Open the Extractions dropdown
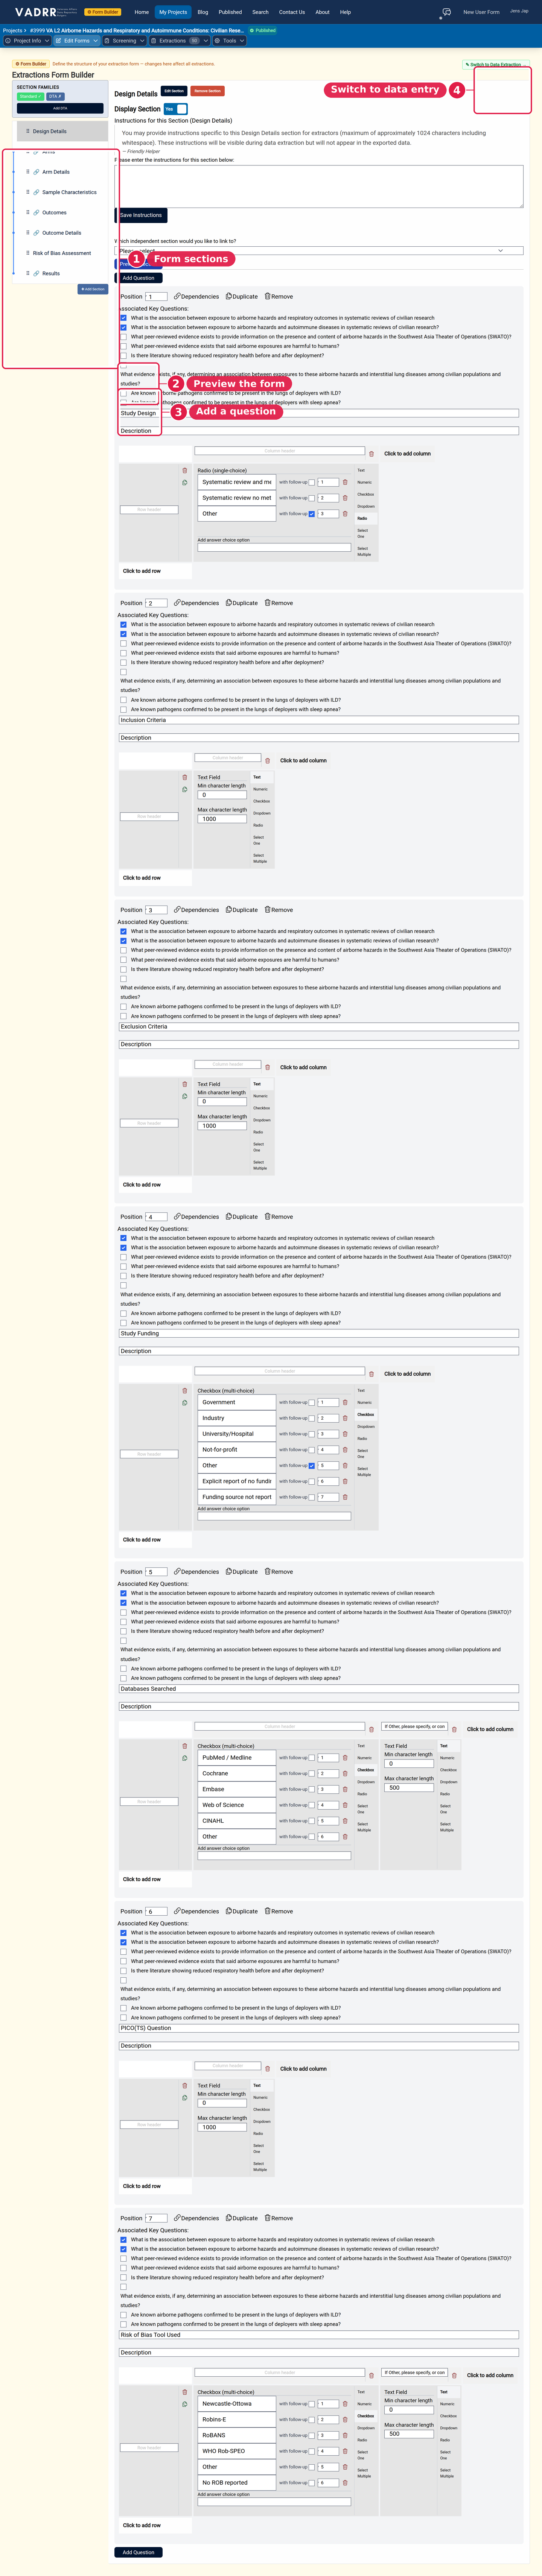542x2576 pixels. (180, 41)
